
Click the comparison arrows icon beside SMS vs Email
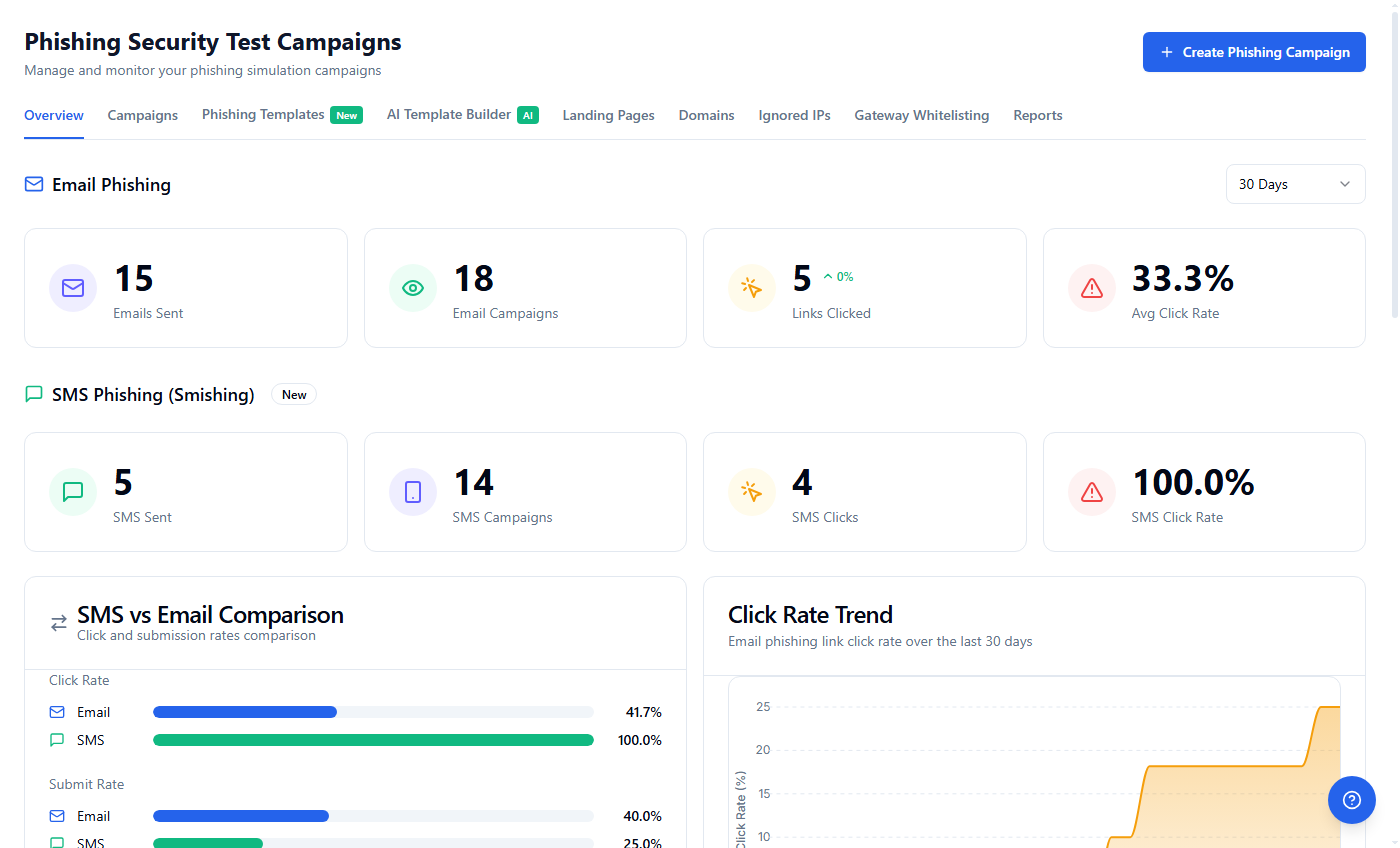click(x=58, y=622)
